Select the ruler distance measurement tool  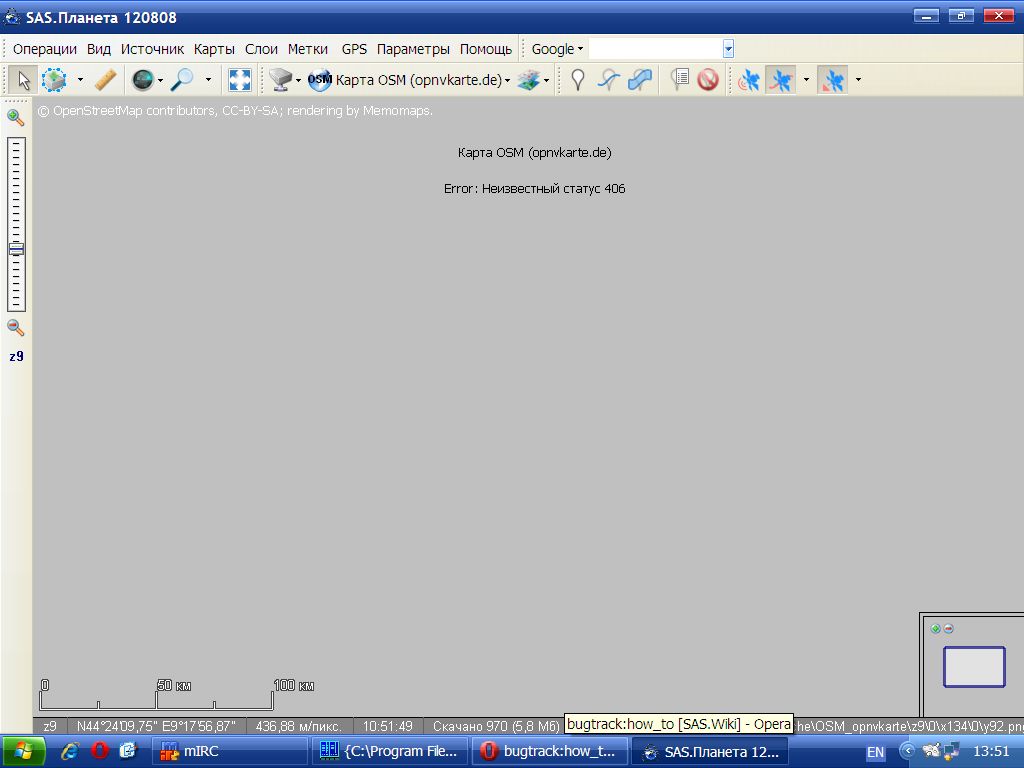105,80
